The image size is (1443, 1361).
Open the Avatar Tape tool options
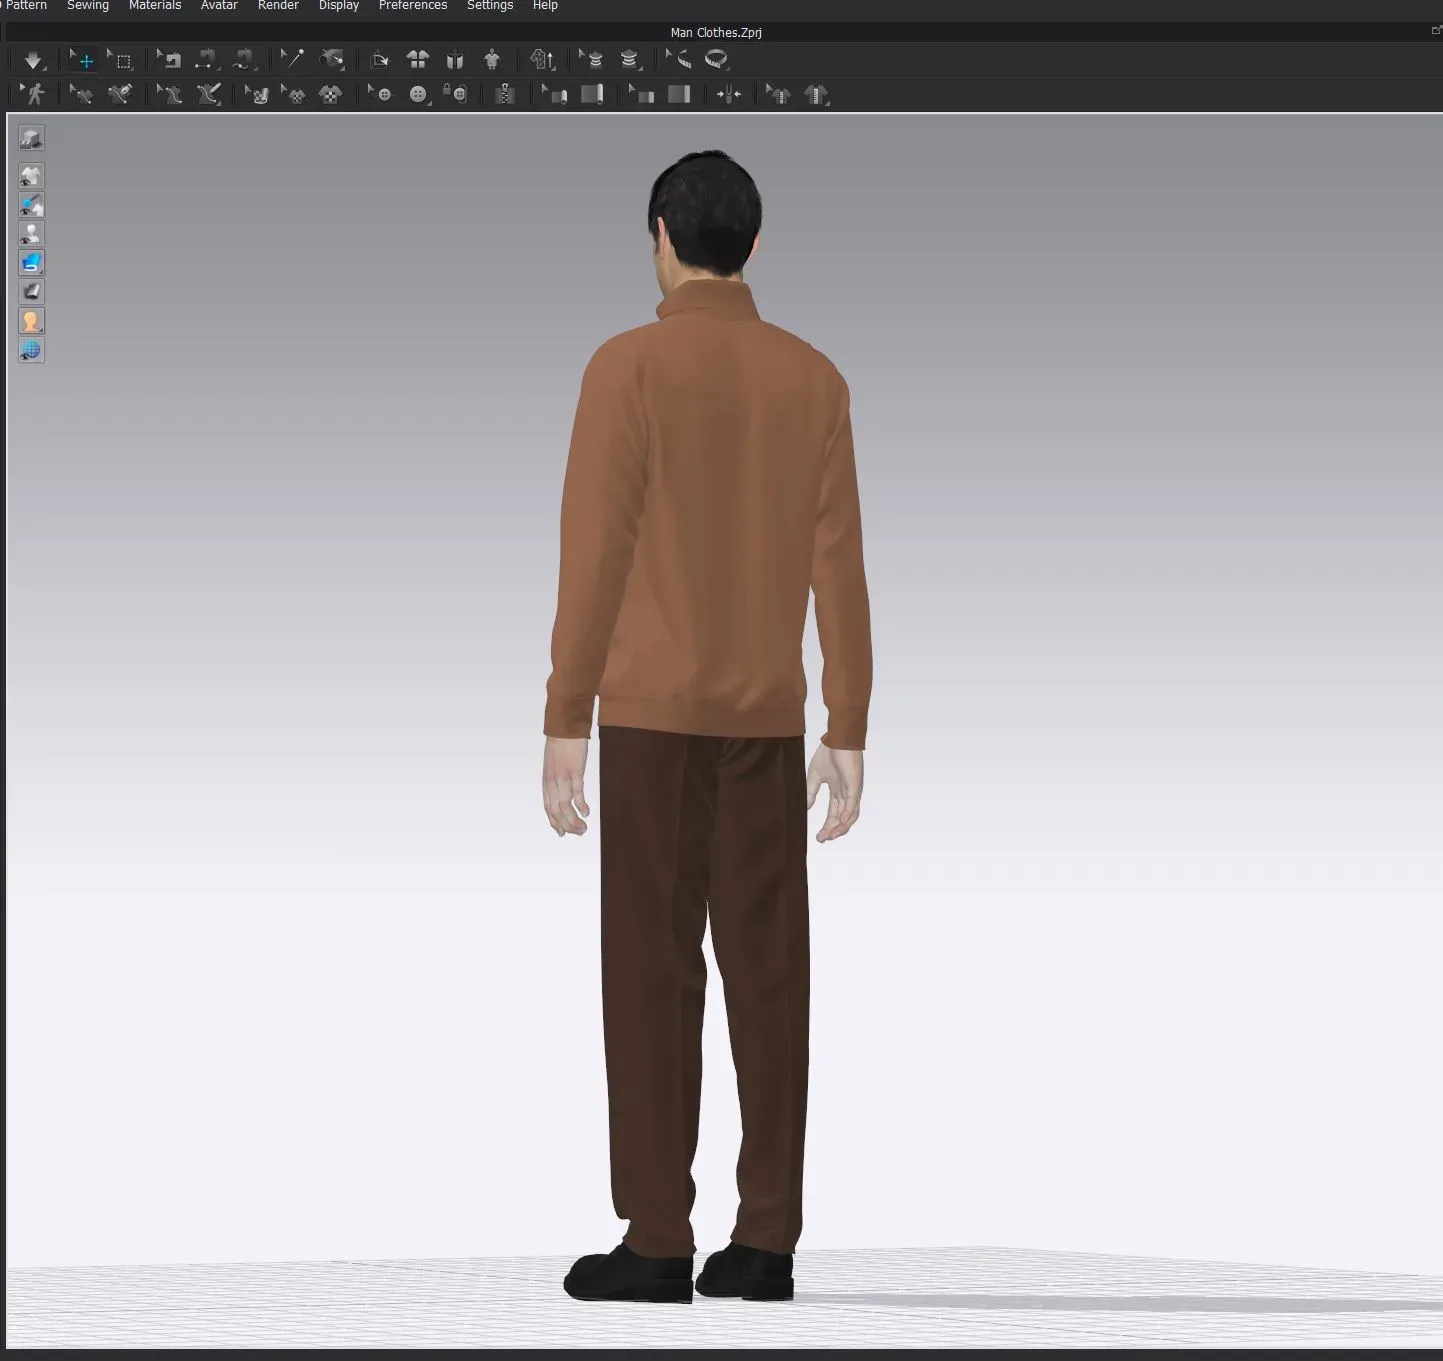[629, 60]
